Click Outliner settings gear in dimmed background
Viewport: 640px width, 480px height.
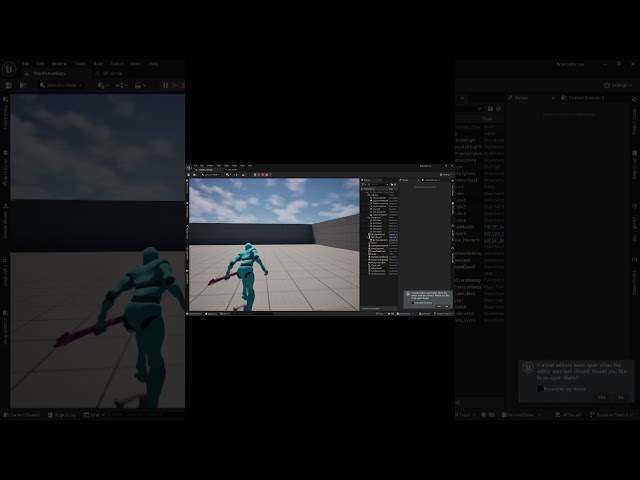tap(498, 109)
